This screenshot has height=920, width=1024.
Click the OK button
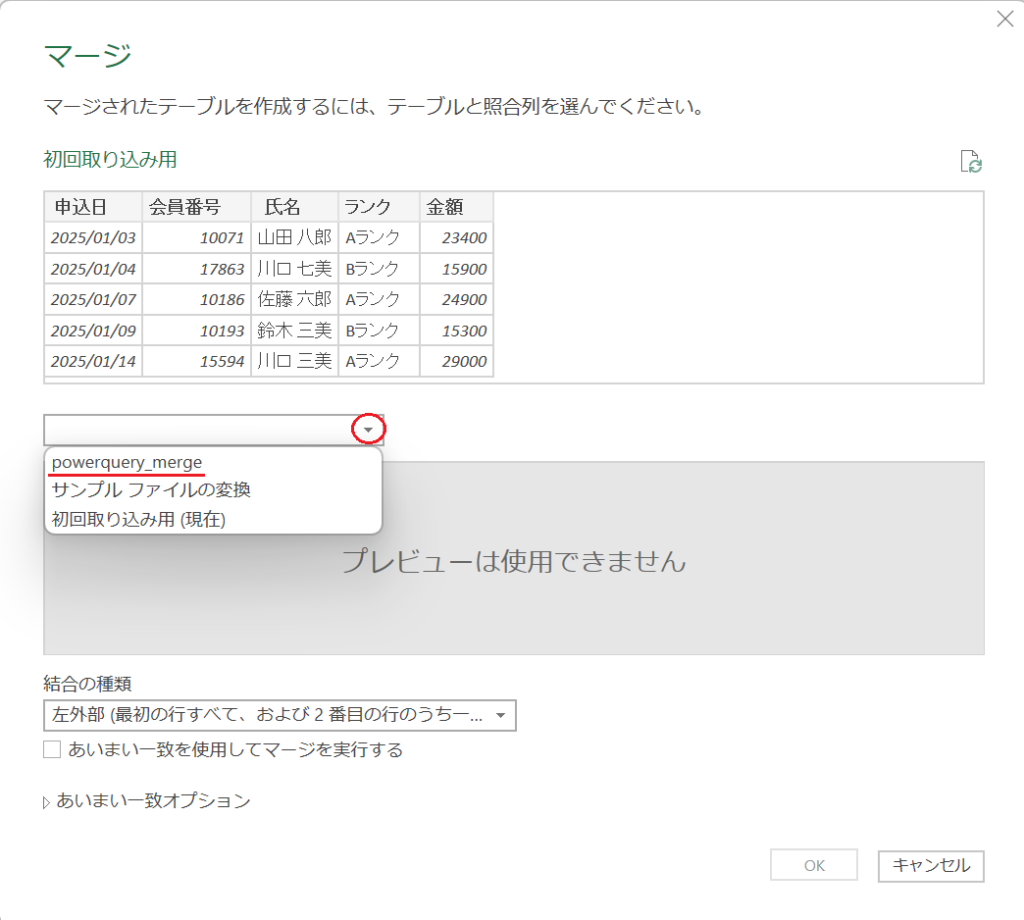pyautogui.click(x=814, y=864)
